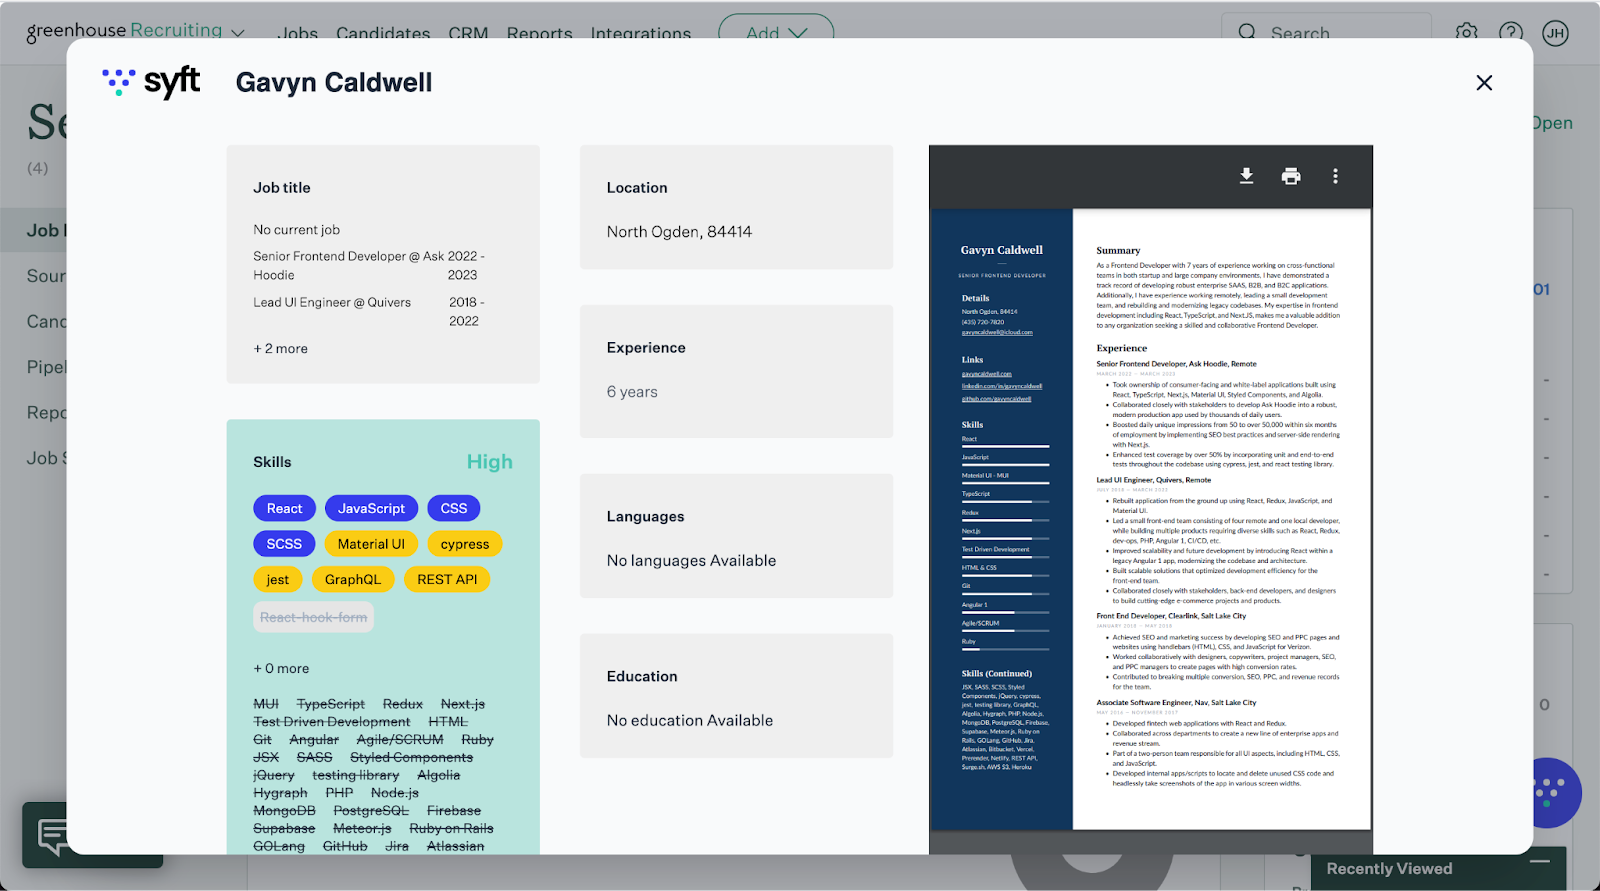
Task: Print the resume document
Action: coord(1291,176)
